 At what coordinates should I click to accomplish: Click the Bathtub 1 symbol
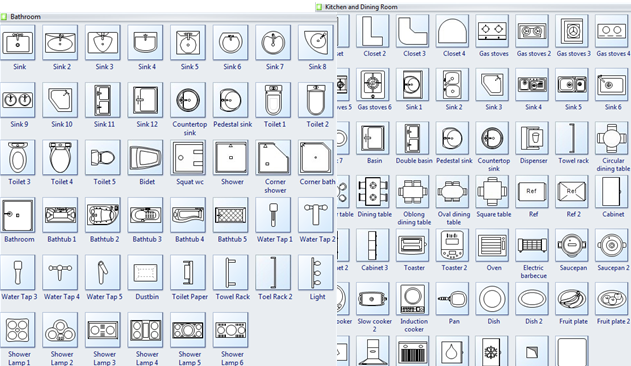60,215
